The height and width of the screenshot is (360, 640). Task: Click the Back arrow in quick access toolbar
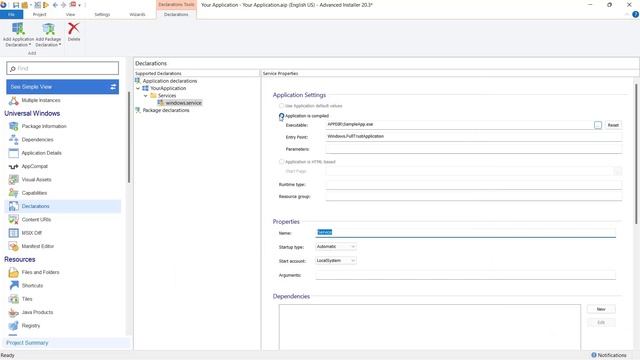click(55, 5)
